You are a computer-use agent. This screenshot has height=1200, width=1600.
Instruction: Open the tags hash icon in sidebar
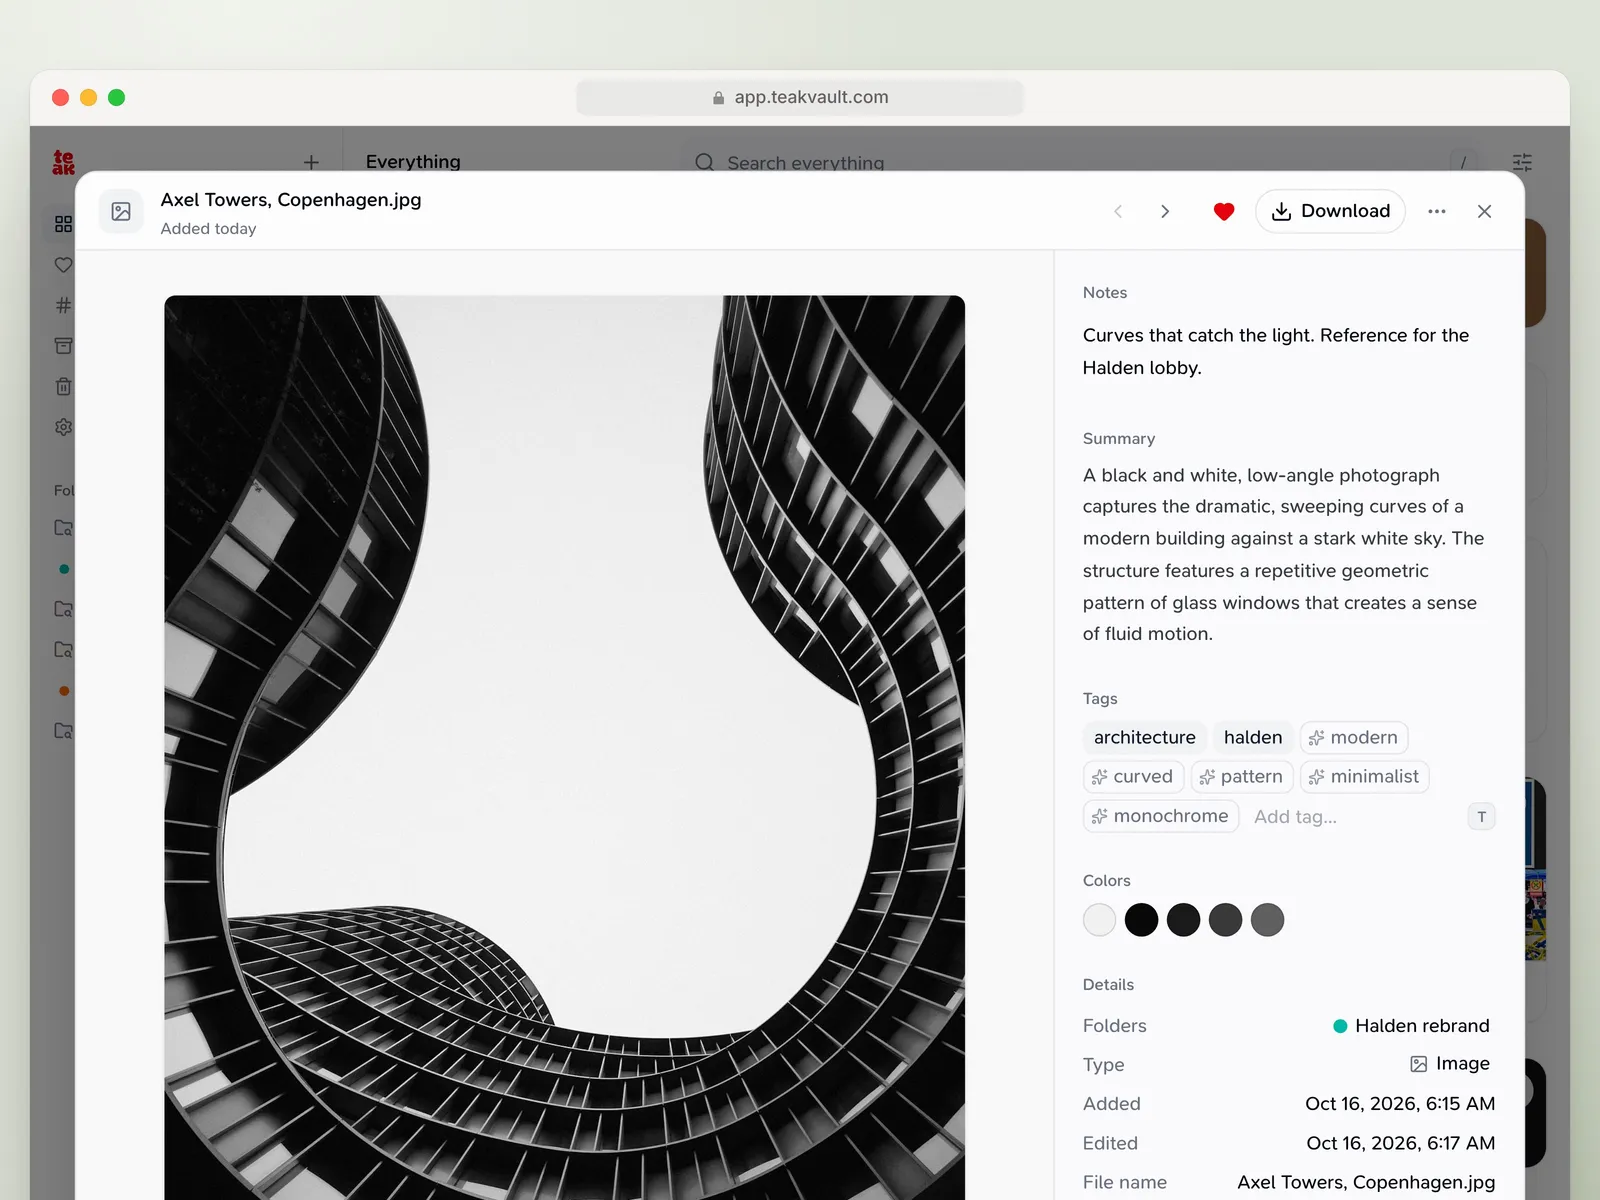pos(63,305)
